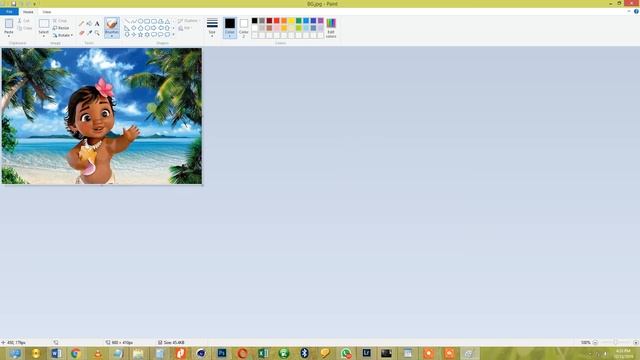Pick the orange color swatch
640x360 pixels.
pyautogui.click(x=284, y=21)
